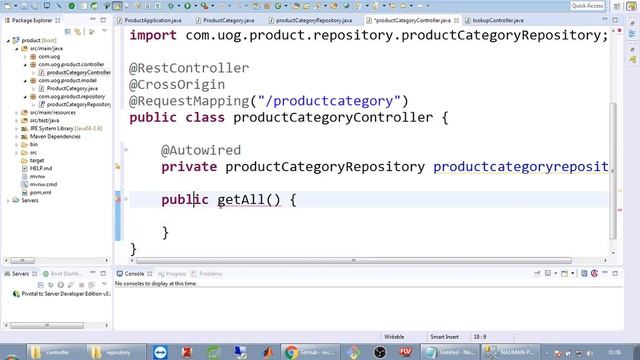Viewport: 640px width, 360px height.
Task: Open the FLV player icon in taskbar
Action: point(405,352)
